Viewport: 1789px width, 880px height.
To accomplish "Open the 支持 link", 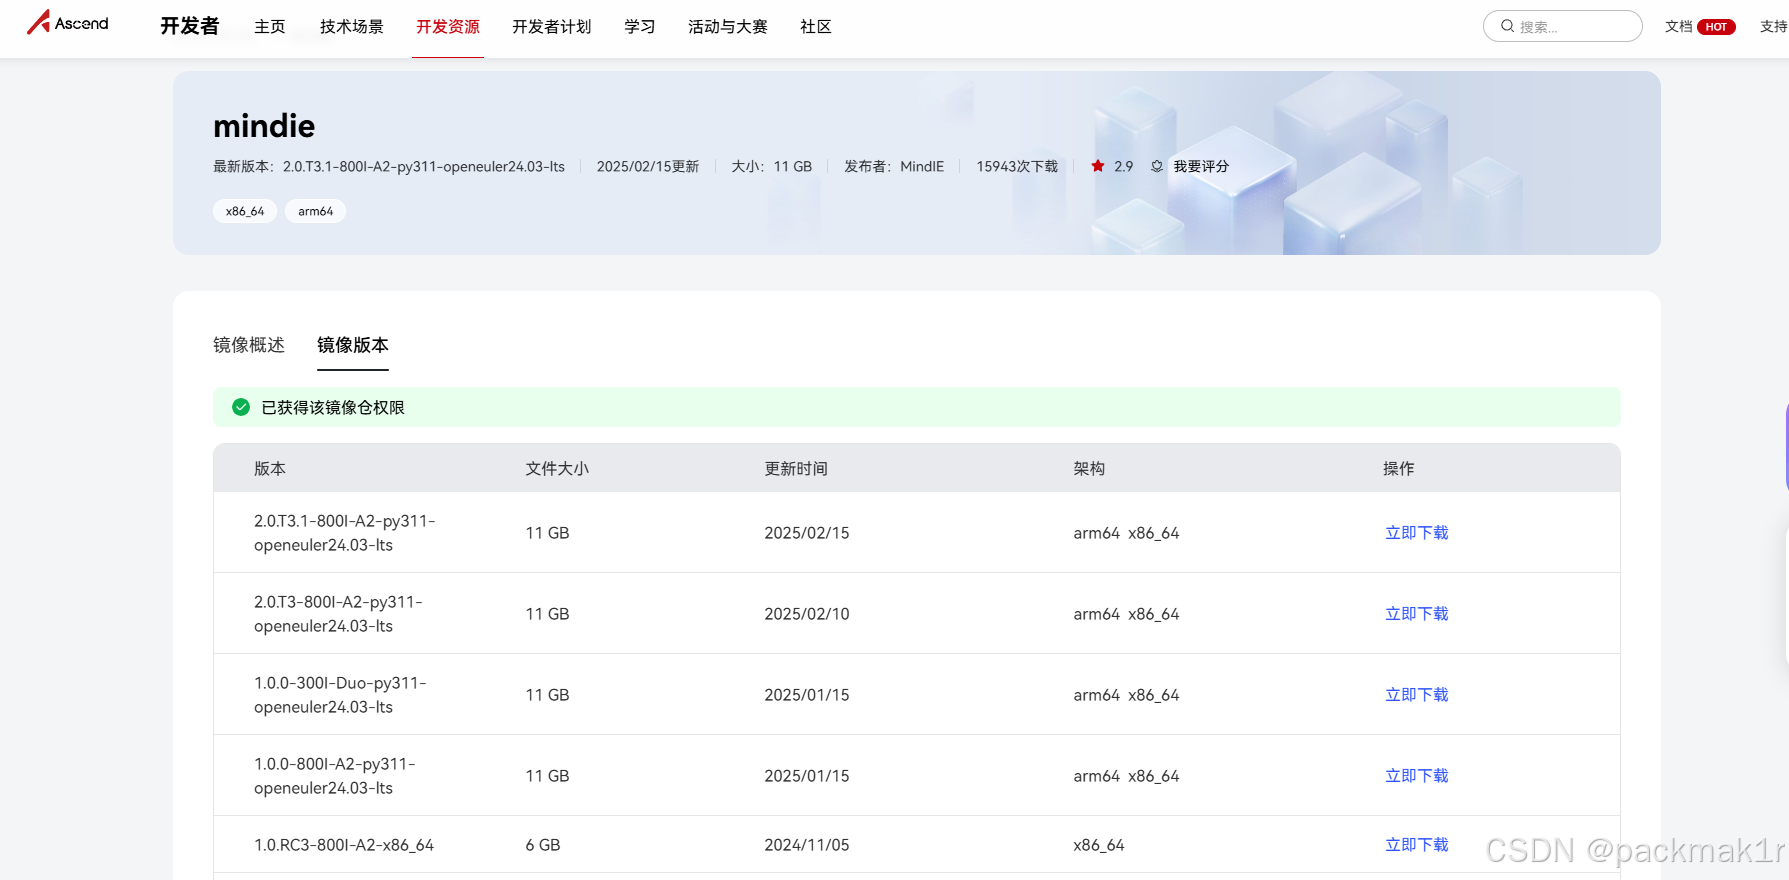I will click(x=1773, y=27).
